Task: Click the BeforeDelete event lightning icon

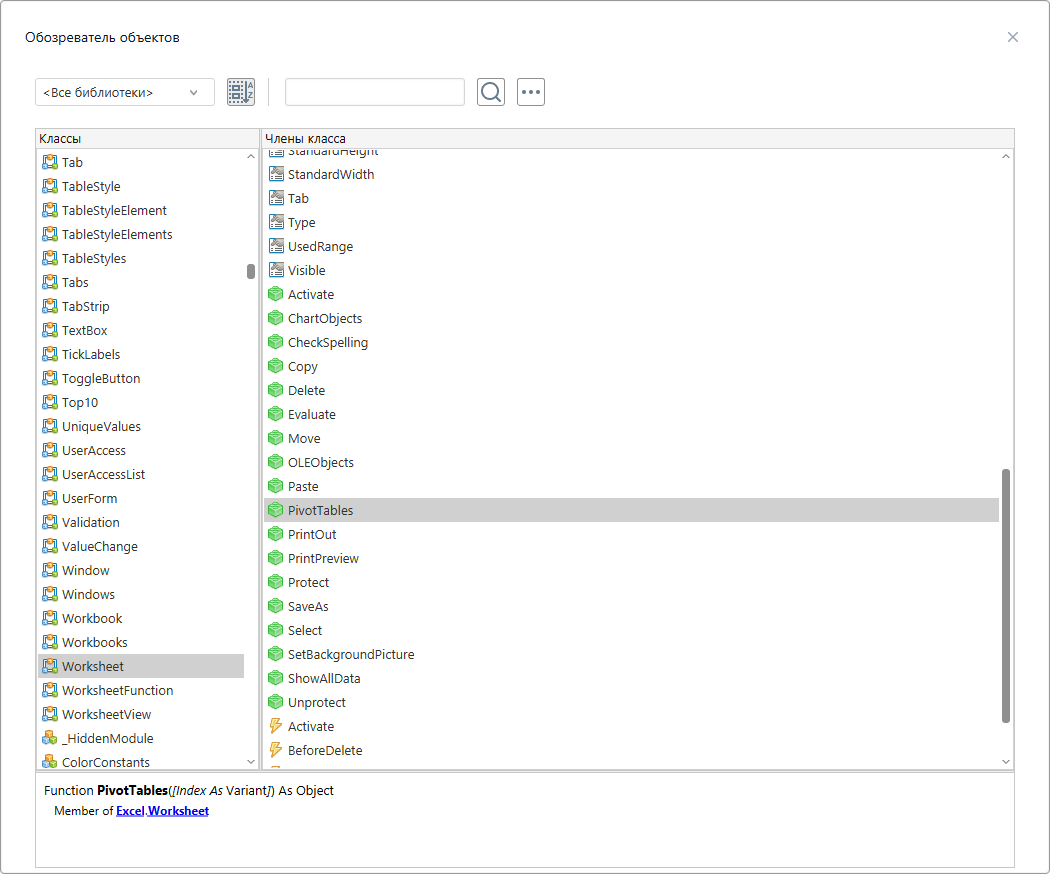Action: click(x=276, y=750)
